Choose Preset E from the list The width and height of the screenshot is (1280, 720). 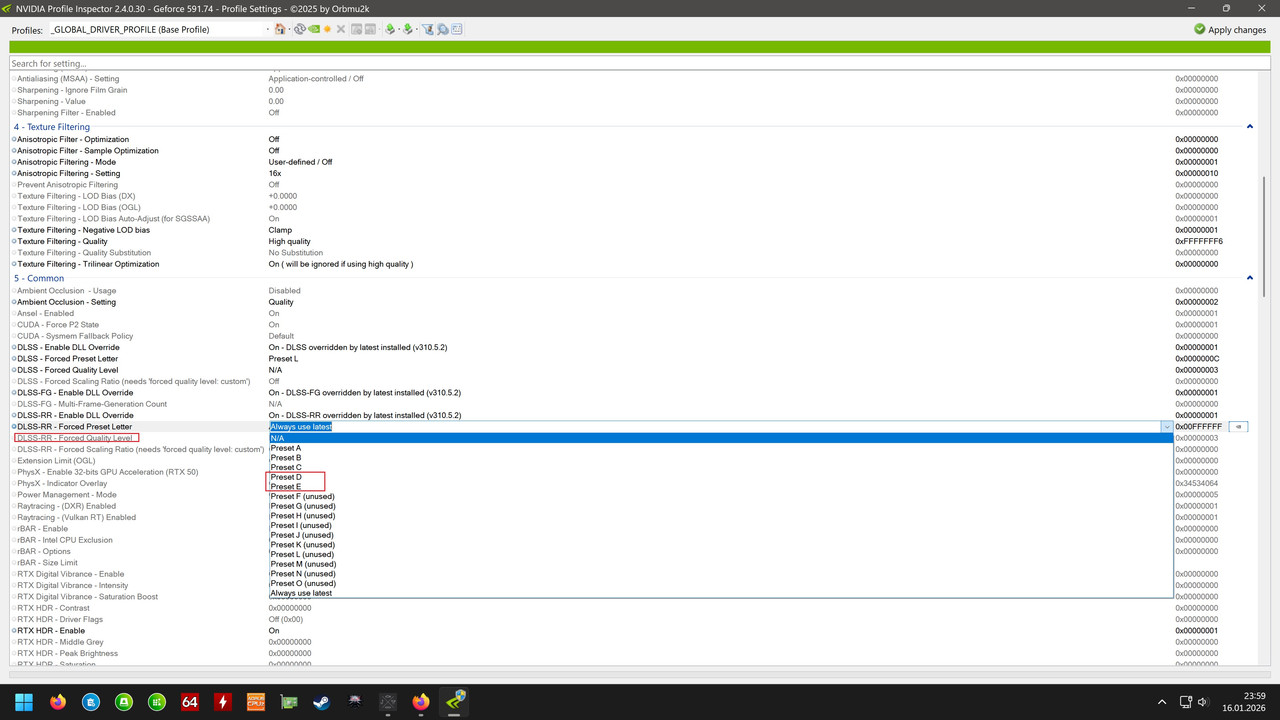(720, 487)
